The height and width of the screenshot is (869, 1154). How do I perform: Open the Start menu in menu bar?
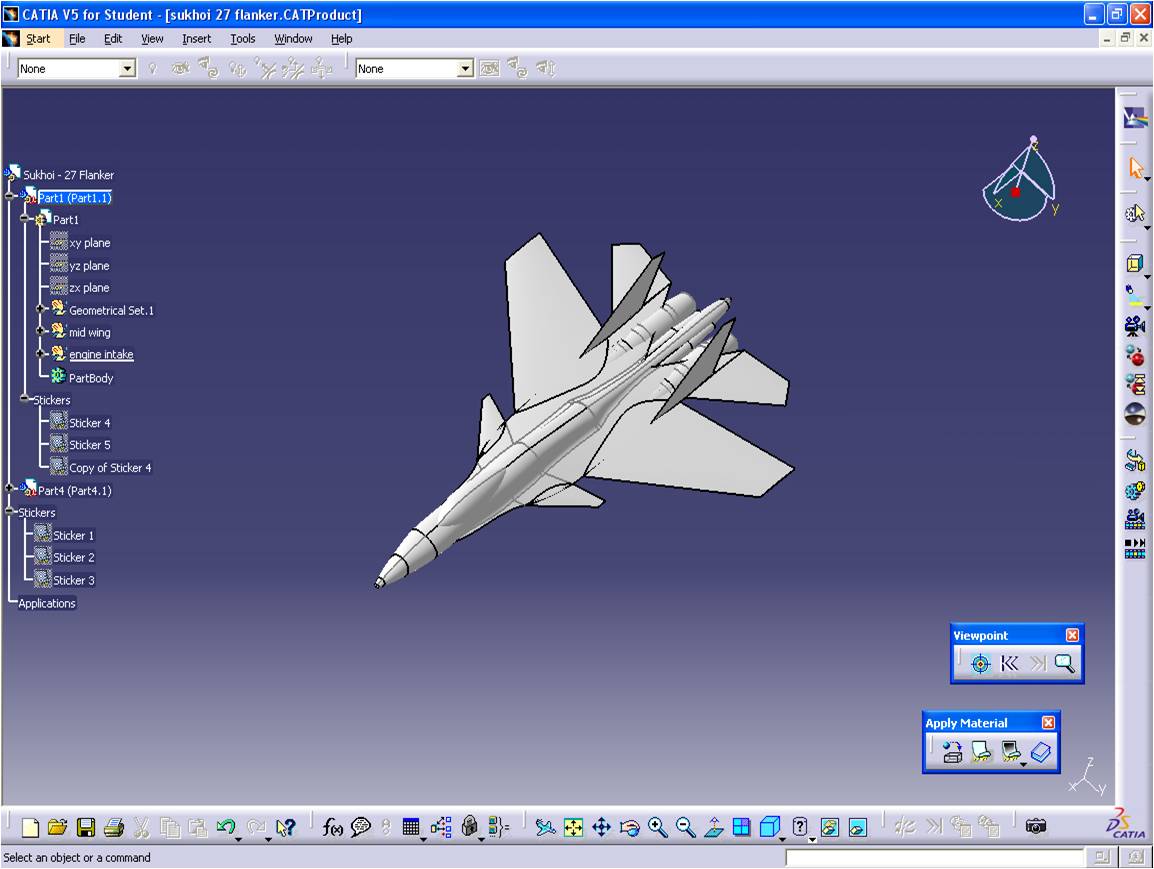[x=38, y=39]
